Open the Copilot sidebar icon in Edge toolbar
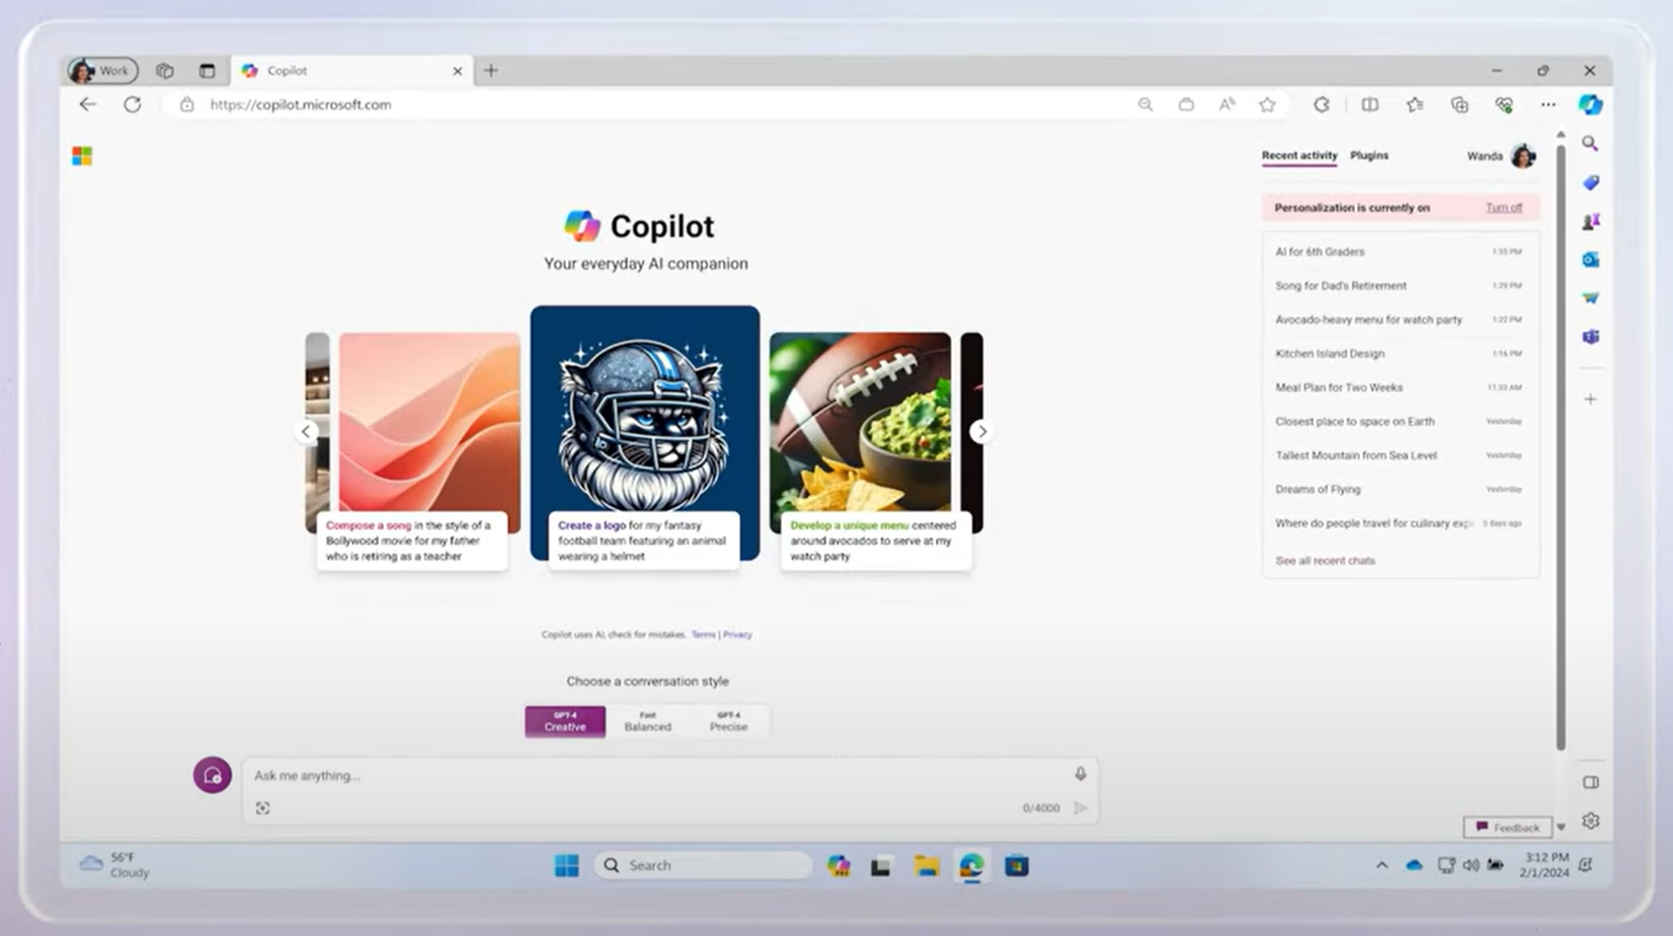 pos(1590,104)
